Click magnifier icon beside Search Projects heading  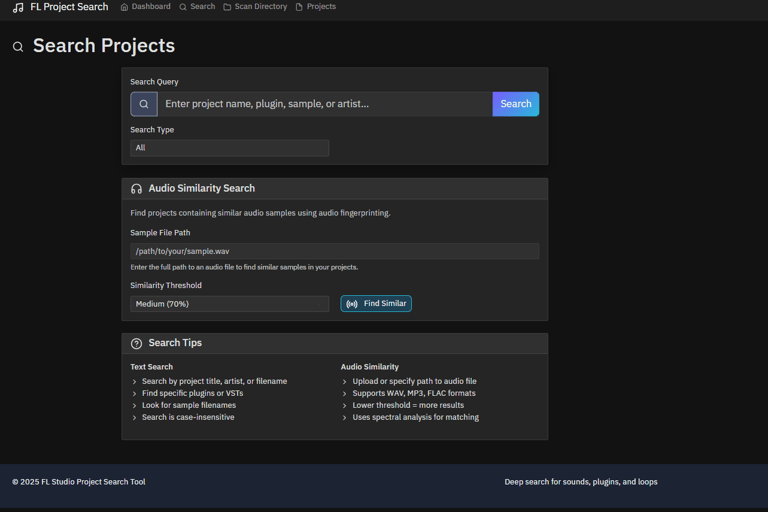pyautogui.click(x=18, y=47)
